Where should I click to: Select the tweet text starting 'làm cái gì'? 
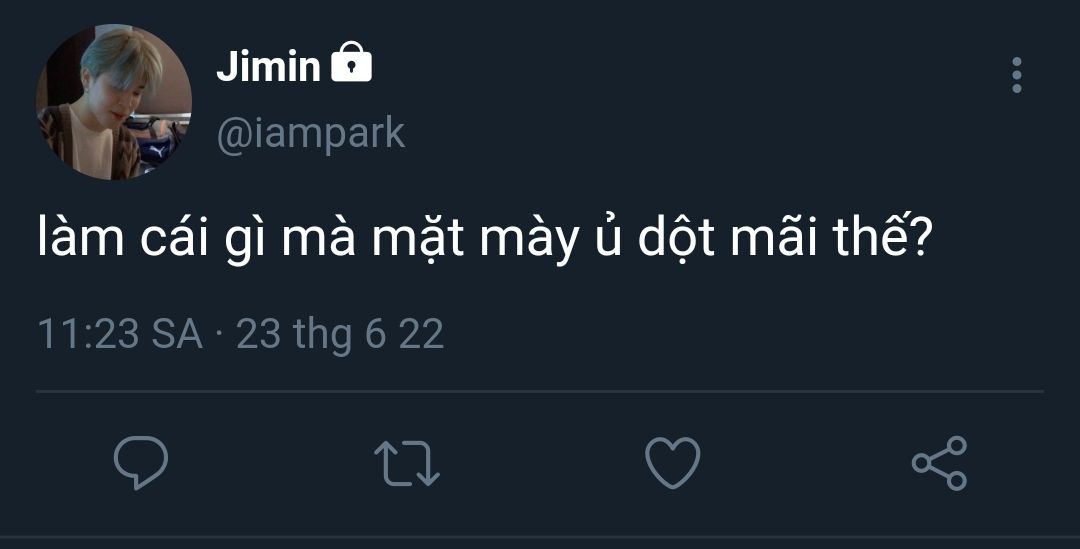coord(485,238)
